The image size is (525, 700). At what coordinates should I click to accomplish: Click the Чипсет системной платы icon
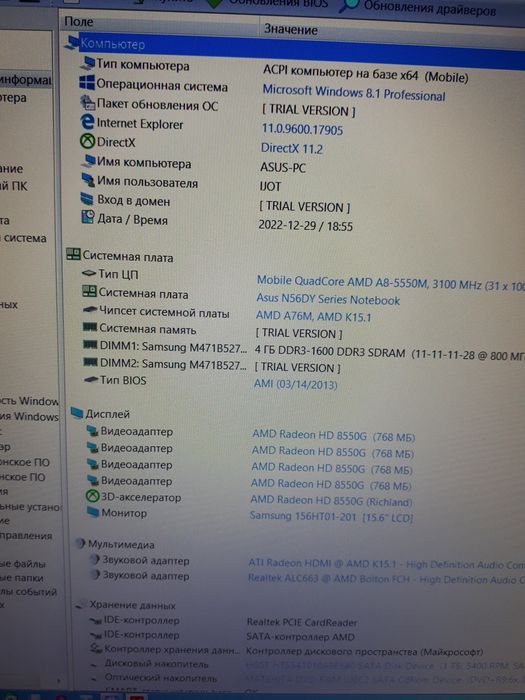(x=90, y=309)
